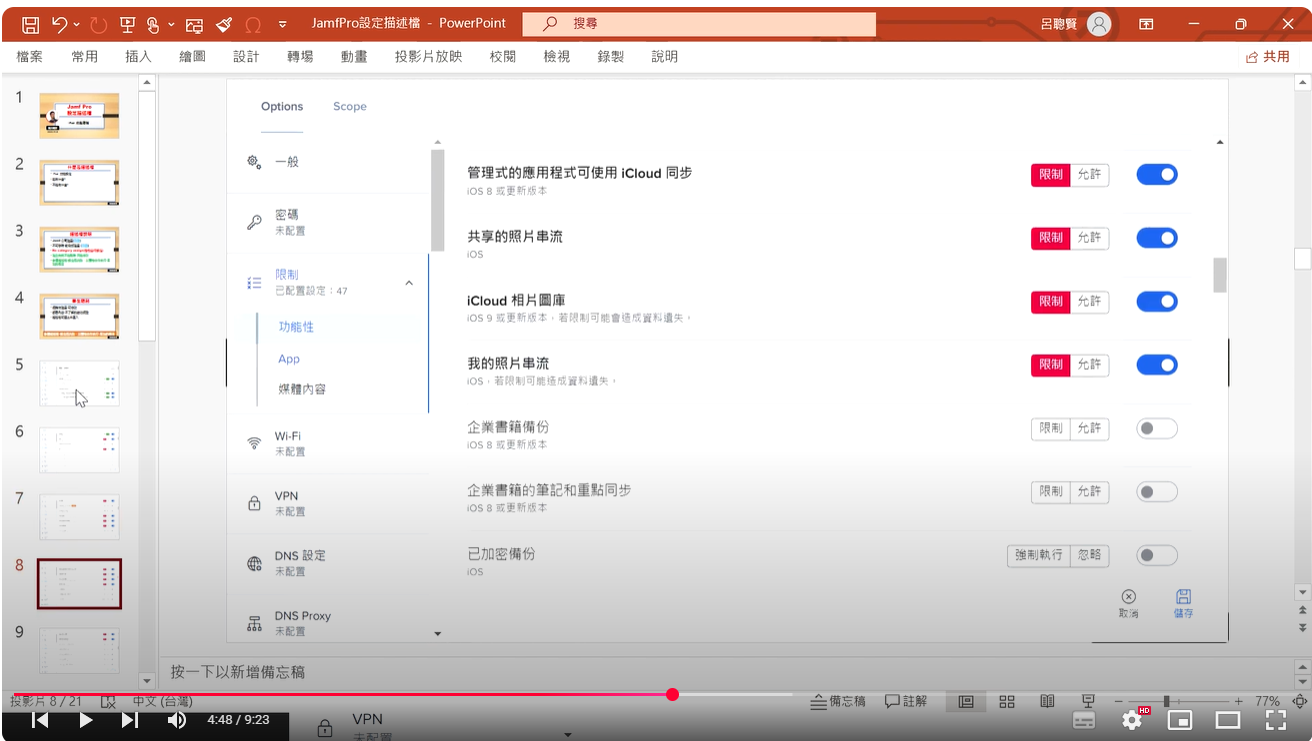Toggle touch/mouse mode icon

(x=153, y=23)
